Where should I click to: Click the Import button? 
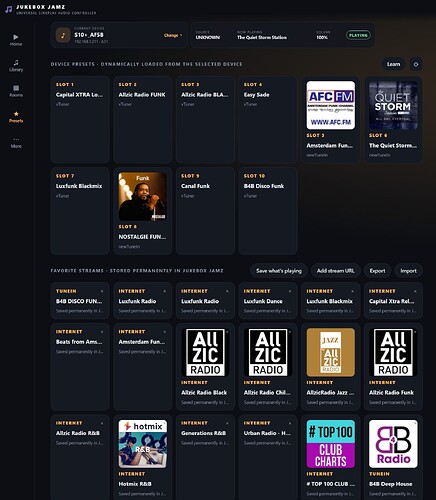408,271
